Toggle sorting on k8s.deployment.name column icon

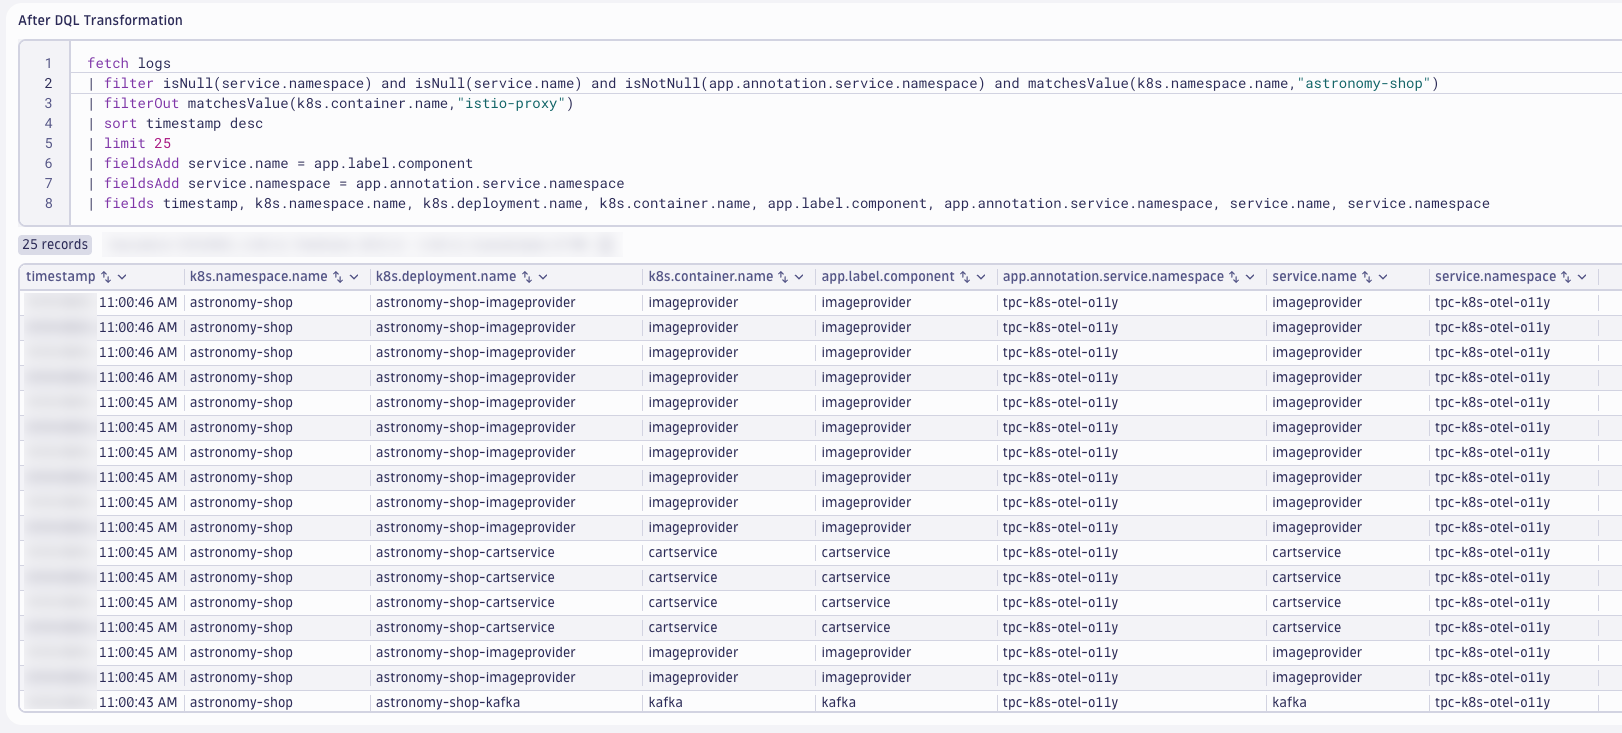point(527,277)
